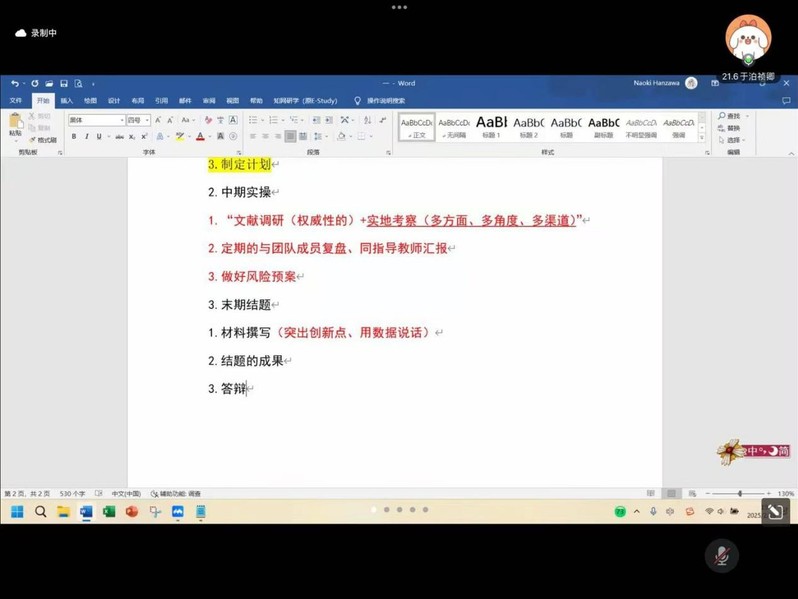Click the Replace (替换) icon
This screenshot has height=599, width=798.
pos(733,128)
